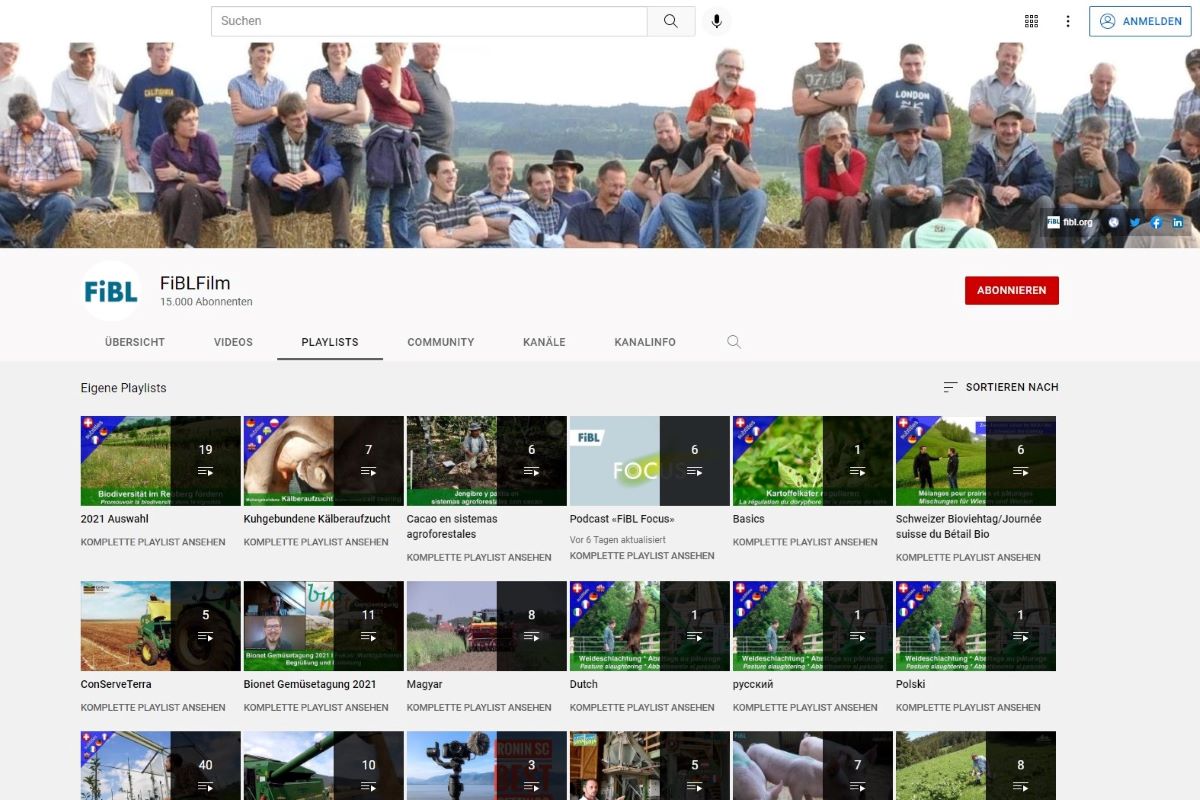The height and width of the screenshot is (800, 1200).
Task: Open Twitter link in channel banner
Action: (x=1135, y=222)
